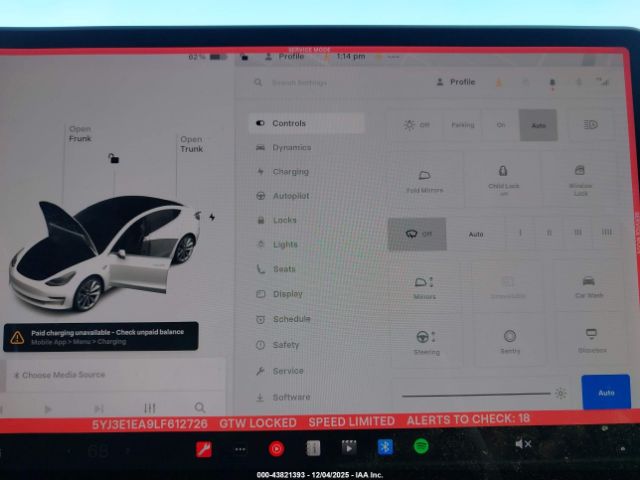Image resolution: width=640 pixels, height=480 pixels.
Task: Toggle Sentry mode
Action: (x=510, y=342)
